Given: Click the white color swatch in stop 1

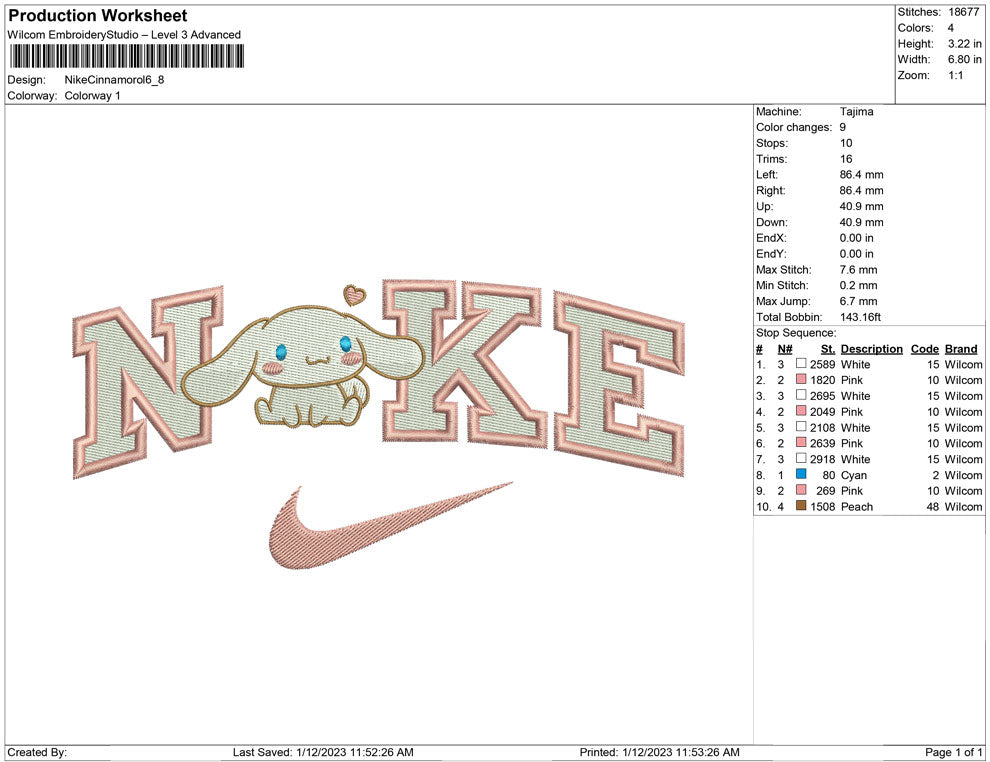Looking at the screenshot, I should pyautogui.click(x=801, y=364).
